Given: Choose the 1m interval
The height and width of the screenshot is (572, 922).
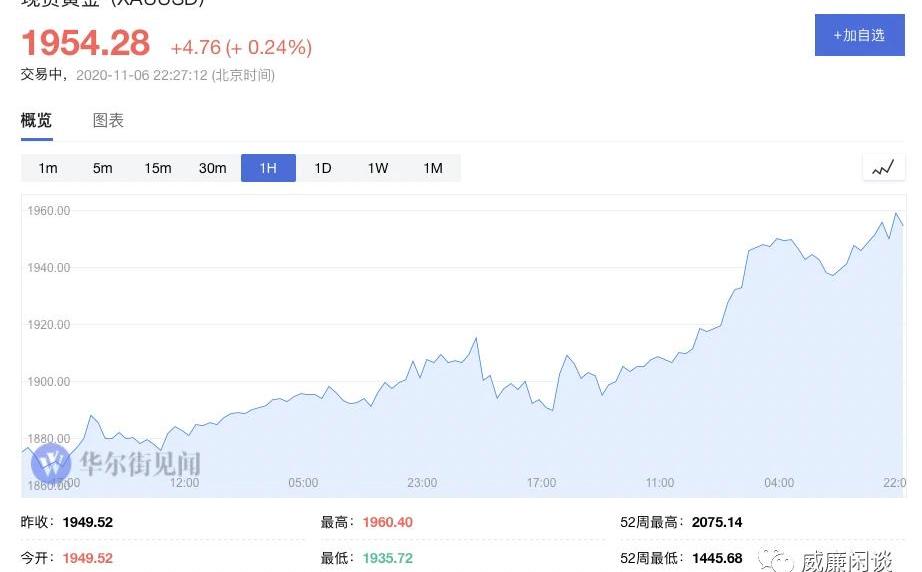Looking at the screenshot, I should pyautogui.click(x=48, y=168).
